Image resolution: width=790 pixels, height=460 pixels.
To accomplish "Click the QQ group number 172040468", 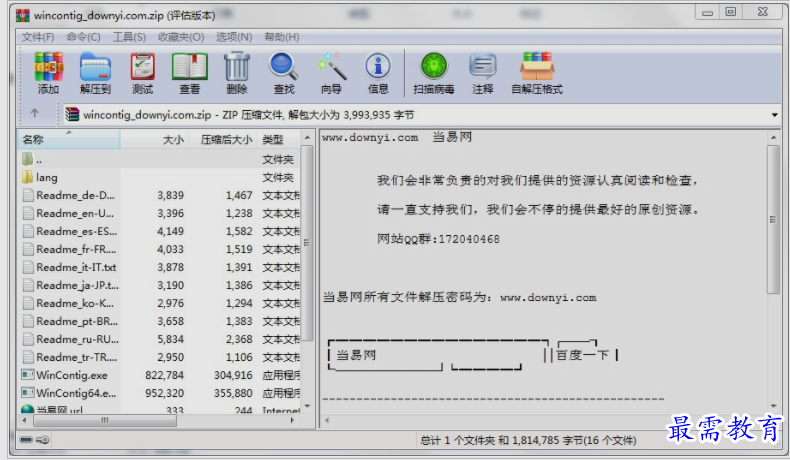I will 469,239.
